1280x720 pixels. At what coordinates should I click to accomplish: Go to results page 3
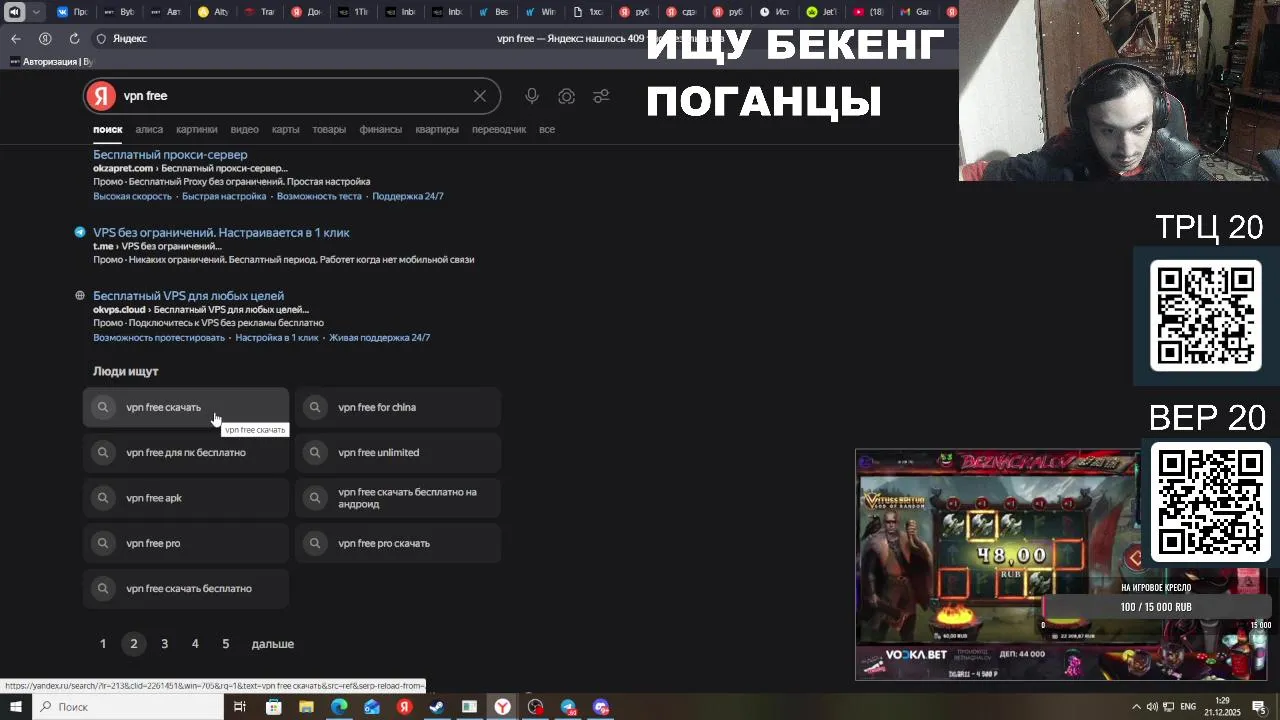(x=164, y=644)
